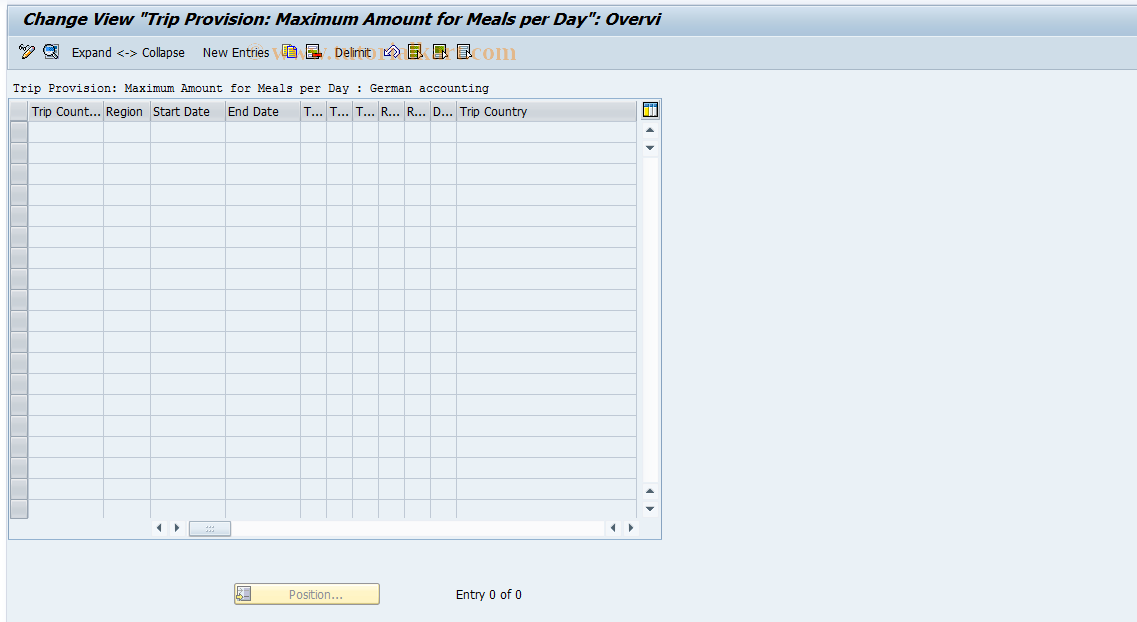
Task: Click the first End Date cell
Action: 263,132
